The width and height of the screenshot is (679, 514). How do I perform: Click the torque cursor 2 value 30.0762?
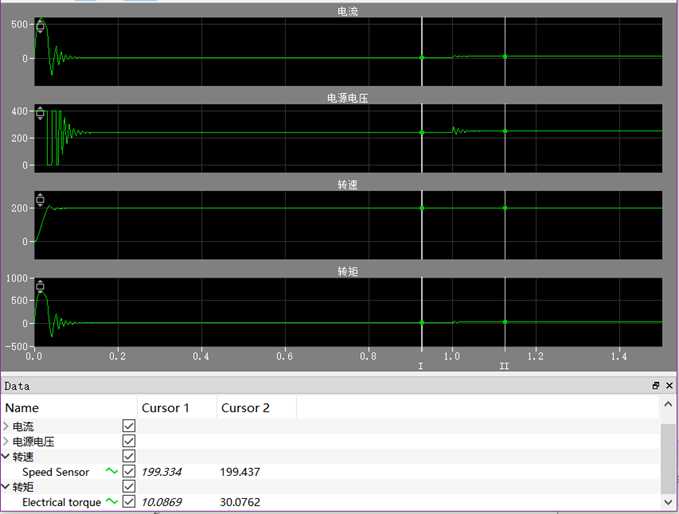[x=240, y=502]
